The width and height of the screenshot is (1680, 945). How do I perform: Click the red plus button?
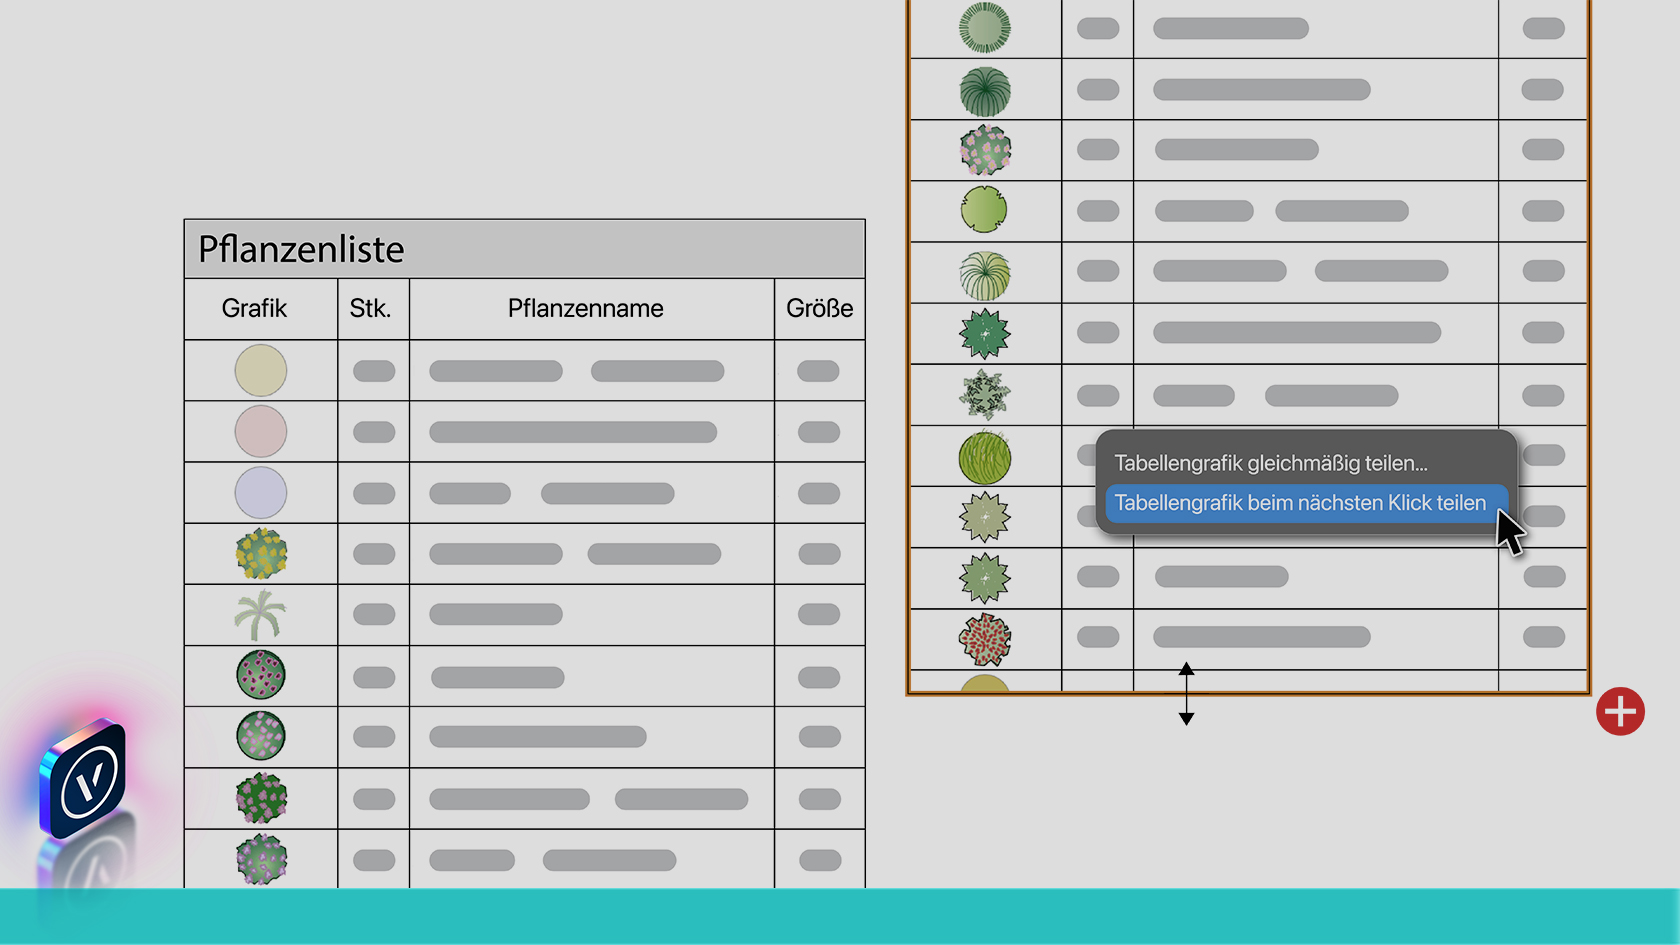1620,711
